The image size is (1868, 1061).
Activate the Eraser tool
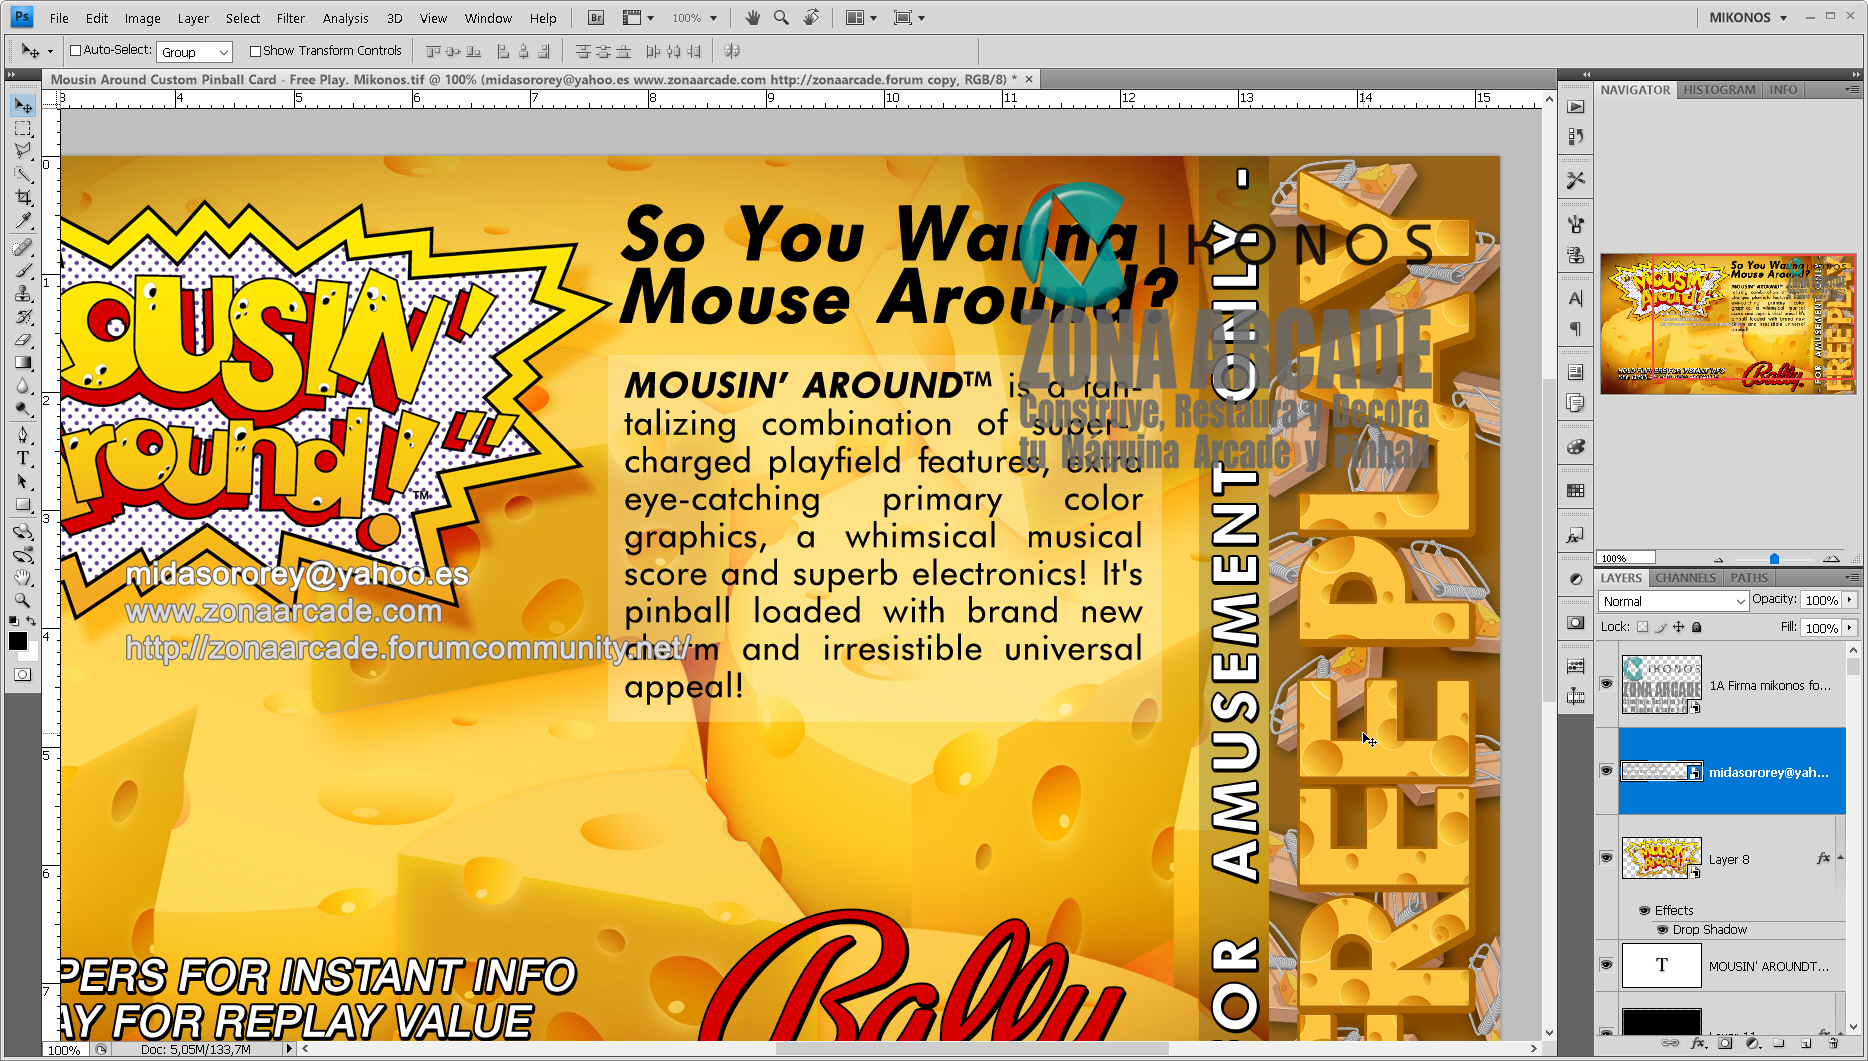23,341
